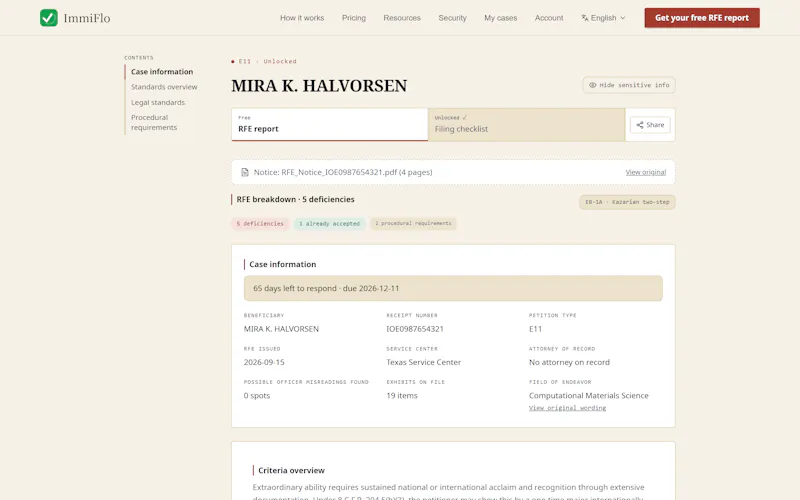Open the Security page
Viewport: 800px width, 500px height.
(x=453, y=18)
